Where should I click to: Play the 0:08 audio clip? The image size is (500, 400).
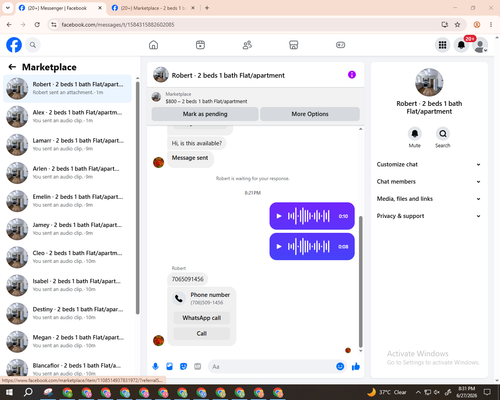(279, 247)
